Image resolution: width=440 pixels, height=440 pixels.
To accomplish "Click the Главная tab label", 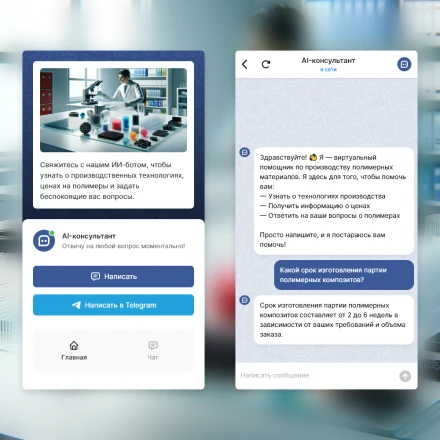I will pos(74,357).
